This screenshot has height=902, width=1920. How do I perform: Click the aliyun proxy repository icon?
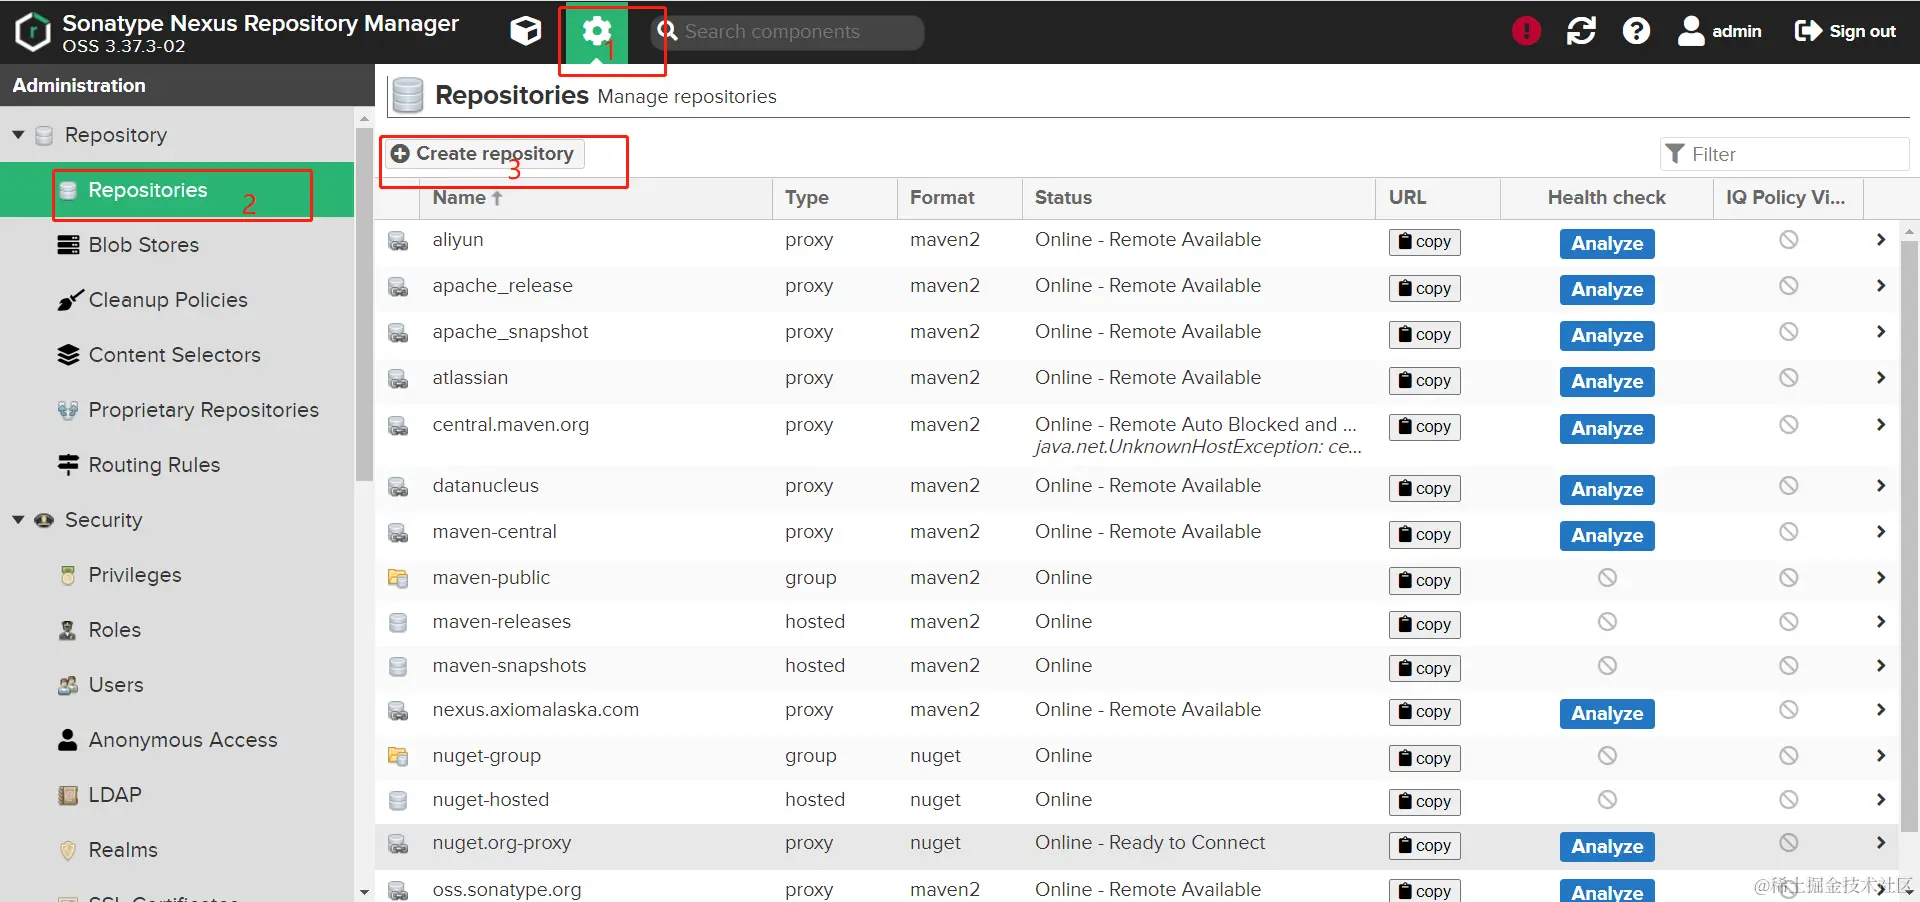coord(398,241)
